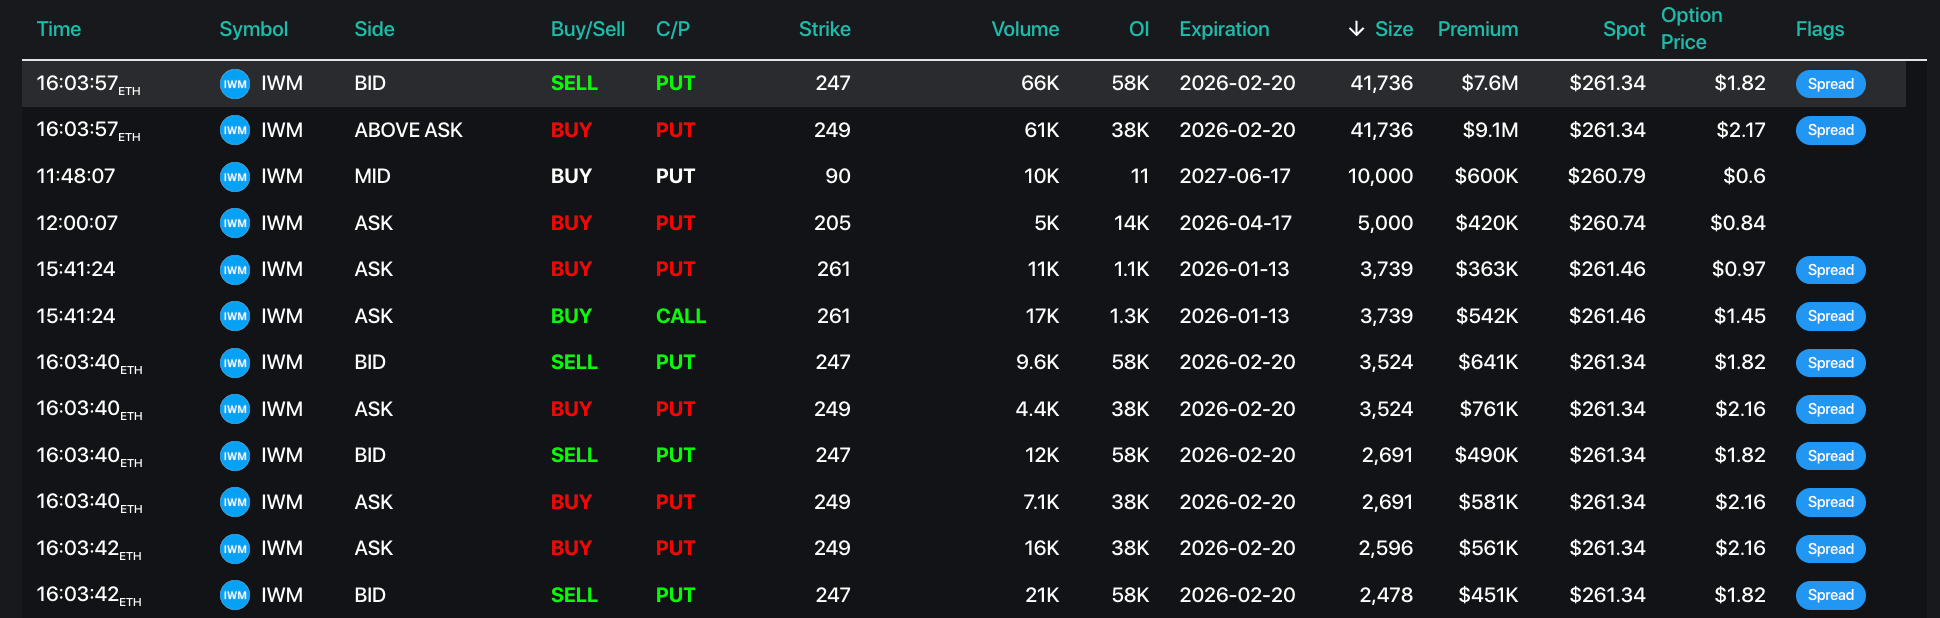The height and width of the screenshot is (618, 1940).
Task: Click the IWM icon in the 2,596 size row
Action: click(x=234, y=549)
